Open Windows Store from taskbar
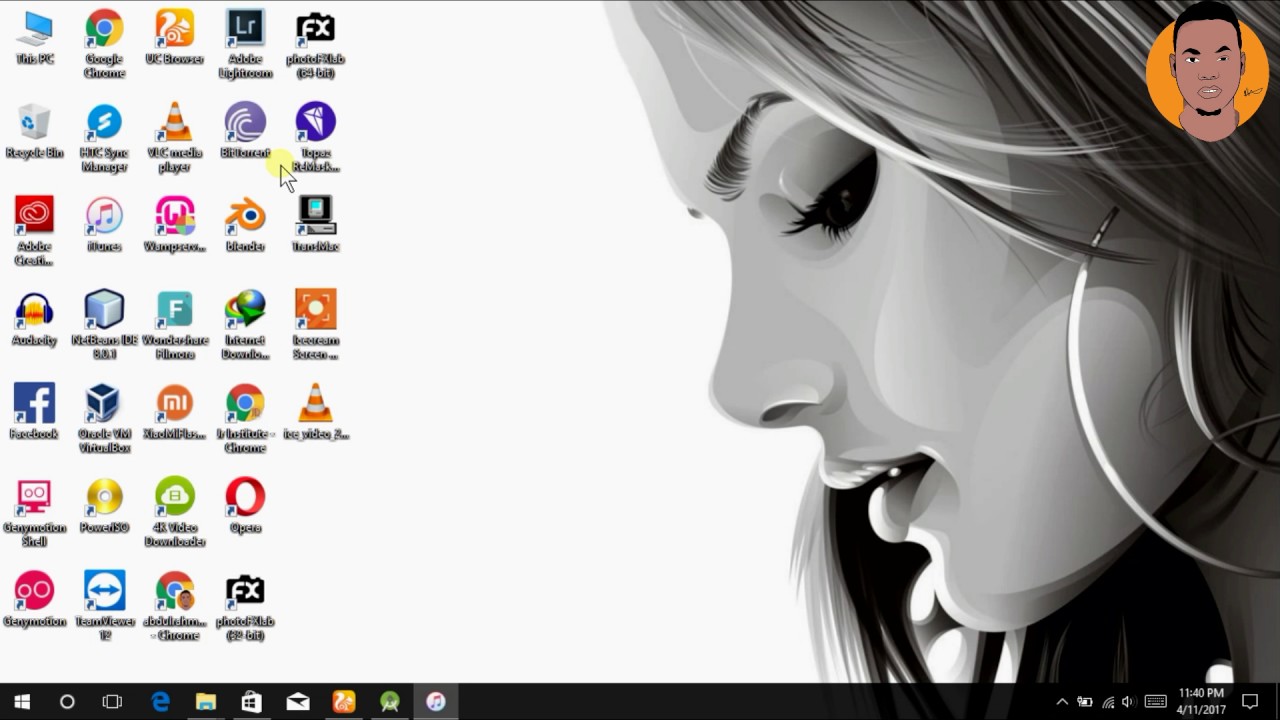 tap(252, 702)
